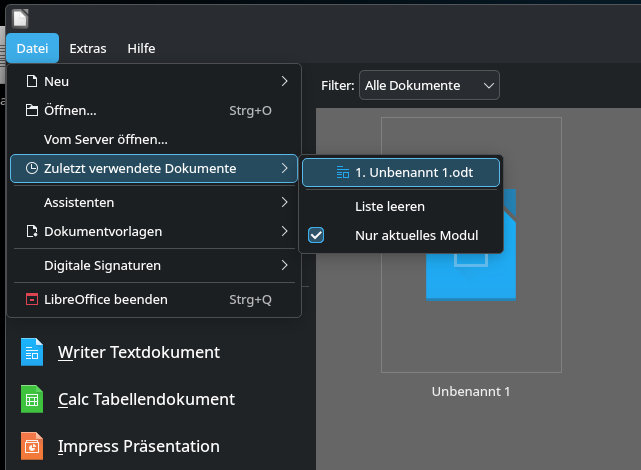
Task: Click the Öffnen... menu label
Action: (70, 110)
